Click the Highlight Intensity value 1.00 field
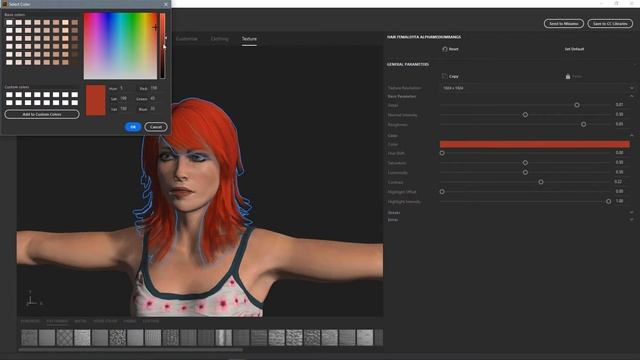Viewport: 640px width, 360px height. (620, 201)
